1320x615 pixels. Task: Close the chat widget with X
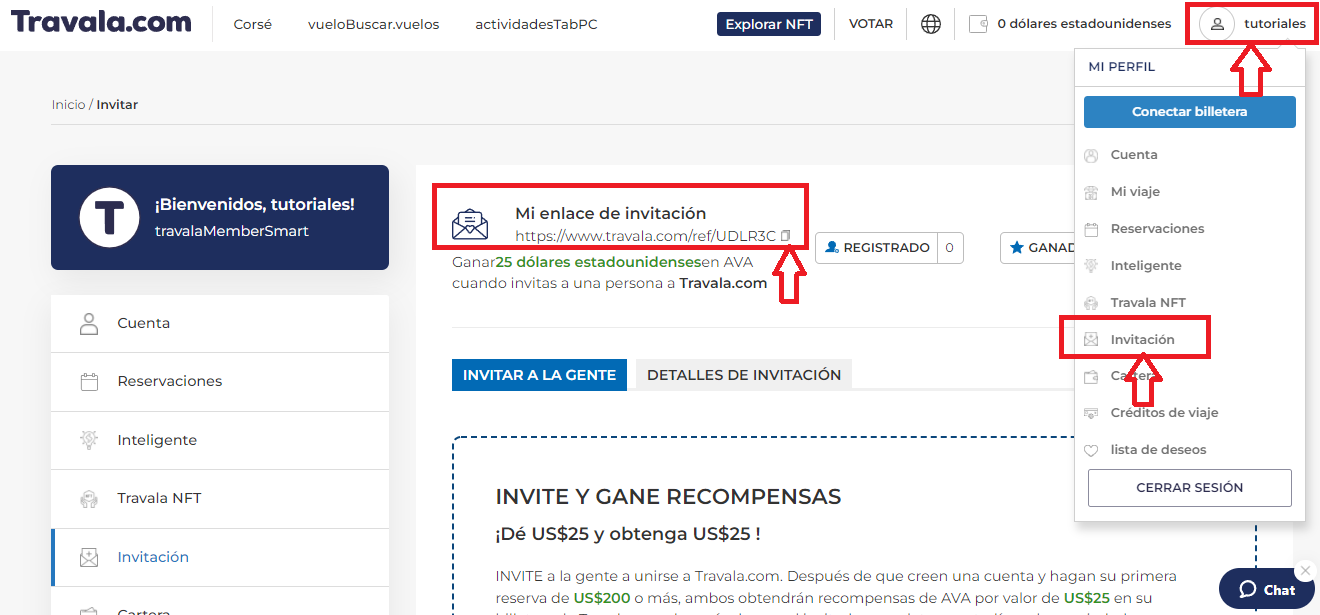tap(1304, 571)
